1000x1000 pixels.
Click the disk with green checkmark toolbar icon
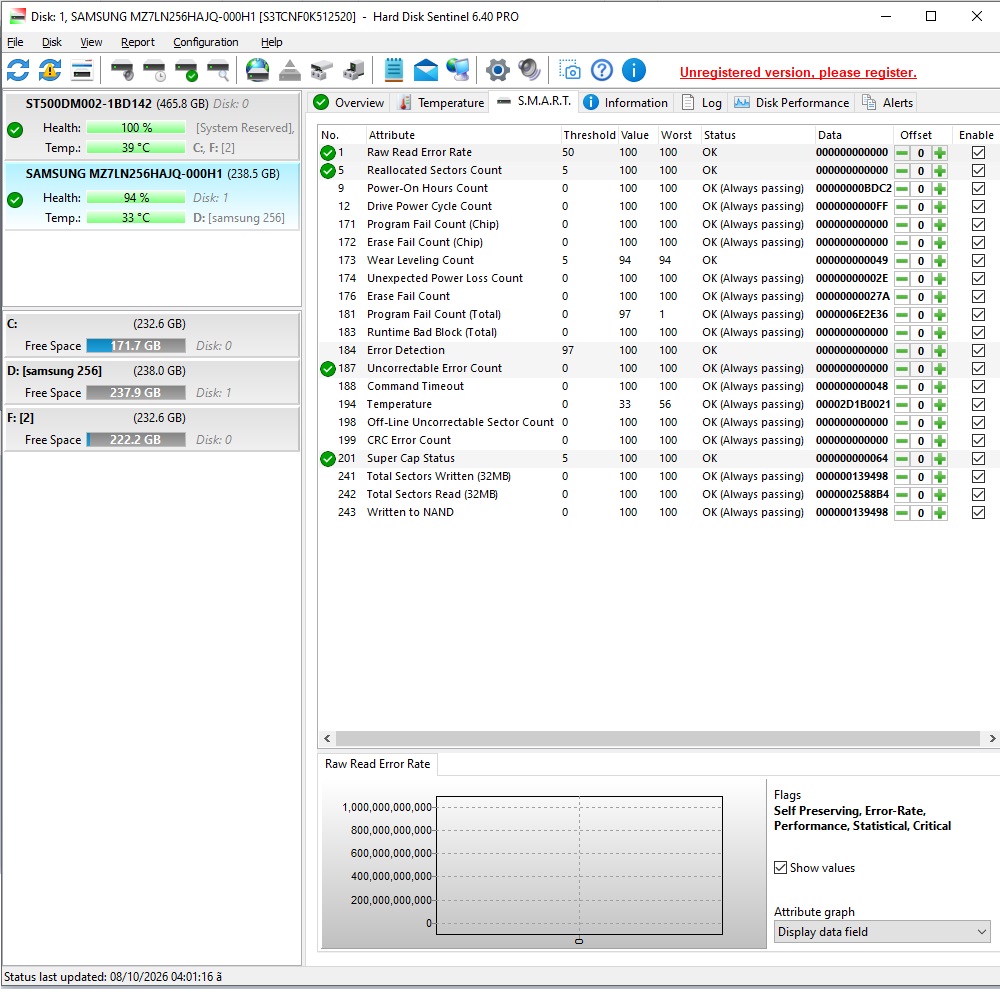[186, 70]
